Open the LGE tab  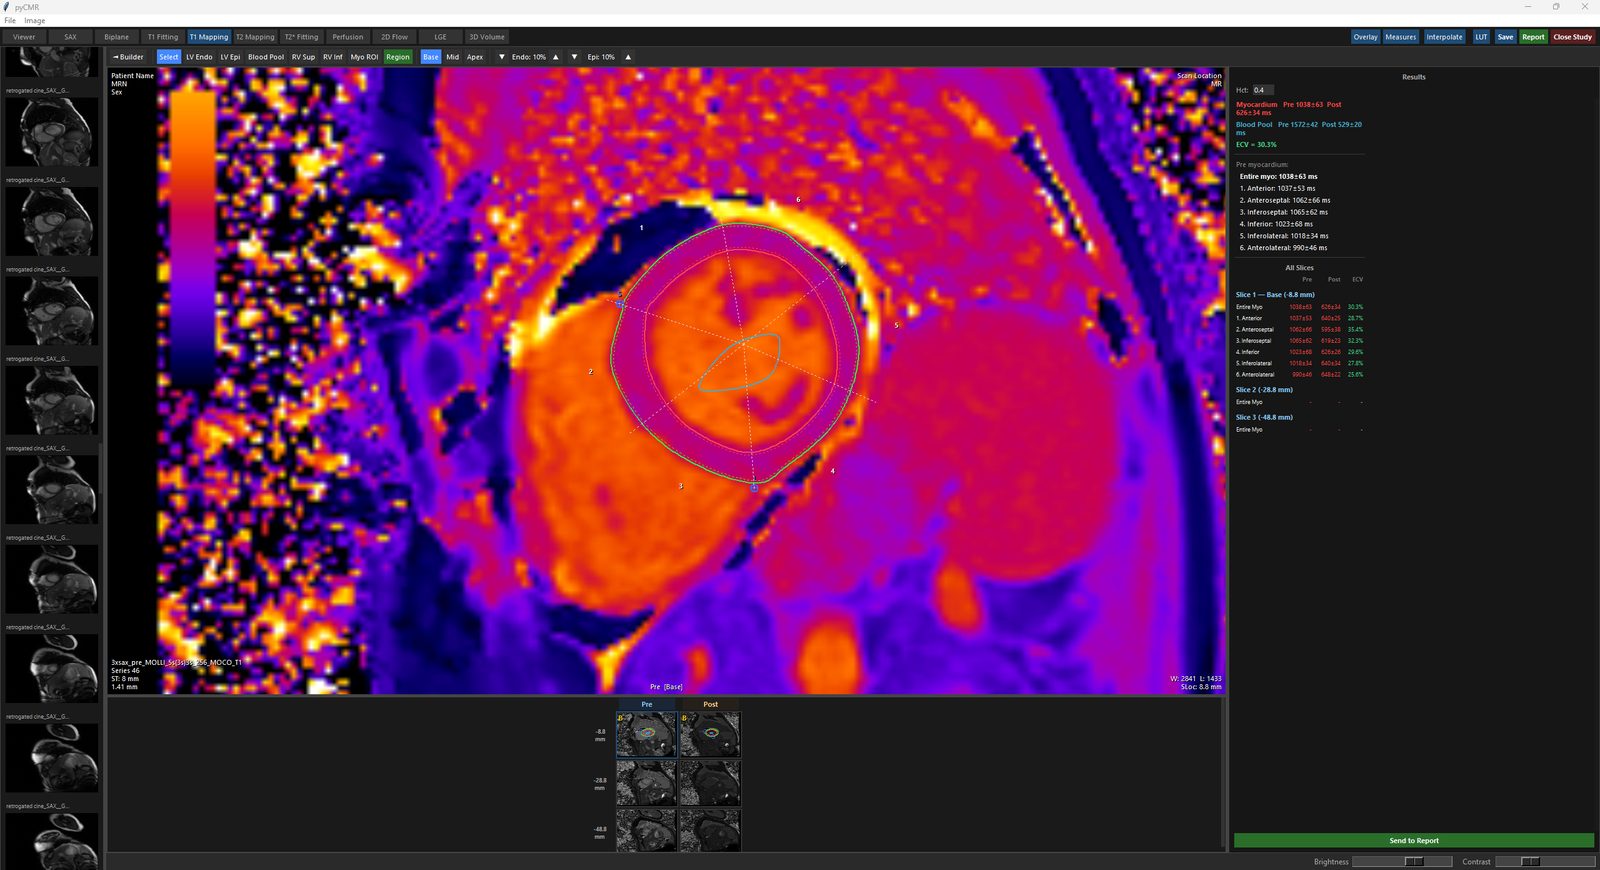click(x=440, y=37)
